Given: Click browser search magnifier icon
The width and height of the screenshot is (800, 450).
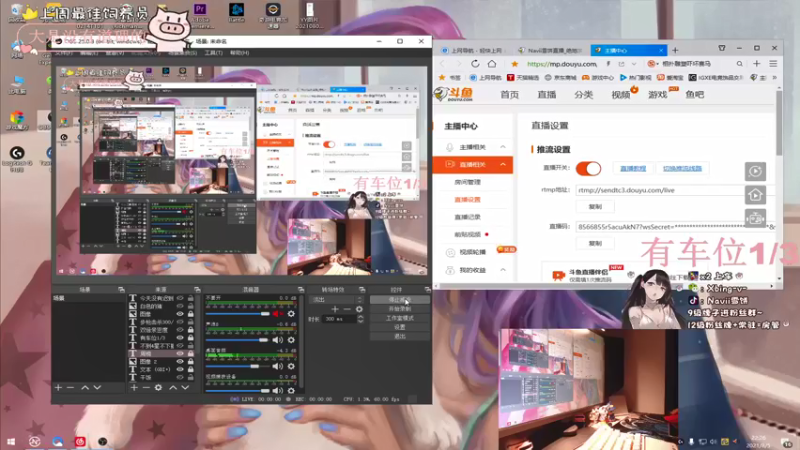Looking at the screenshot, I should click(x=739, y=64).
